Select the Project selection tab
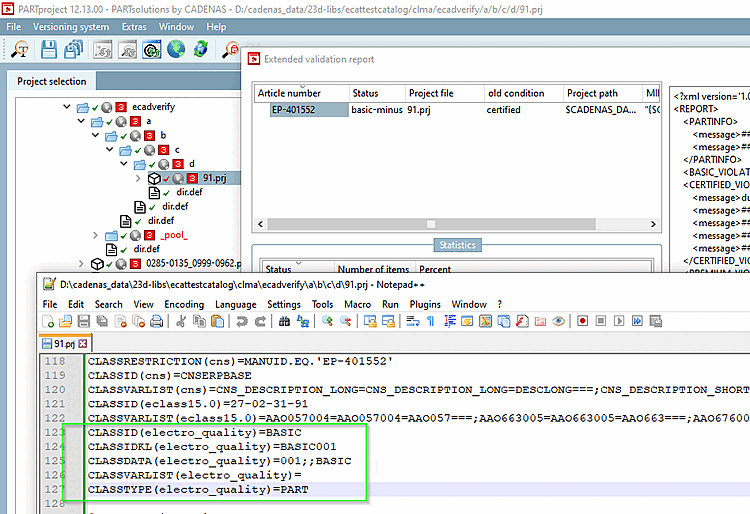This screenshot has width=750, height=514. point(52,81)
